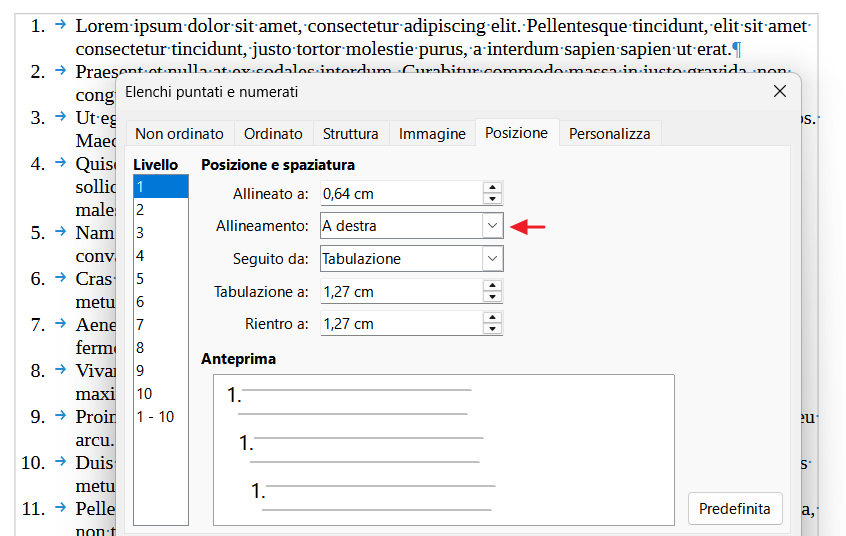The width and height of the screenshot is (846, 536).
Task: Close the Elenchi puntati e numerati dialog
Action: coord(780,91)
